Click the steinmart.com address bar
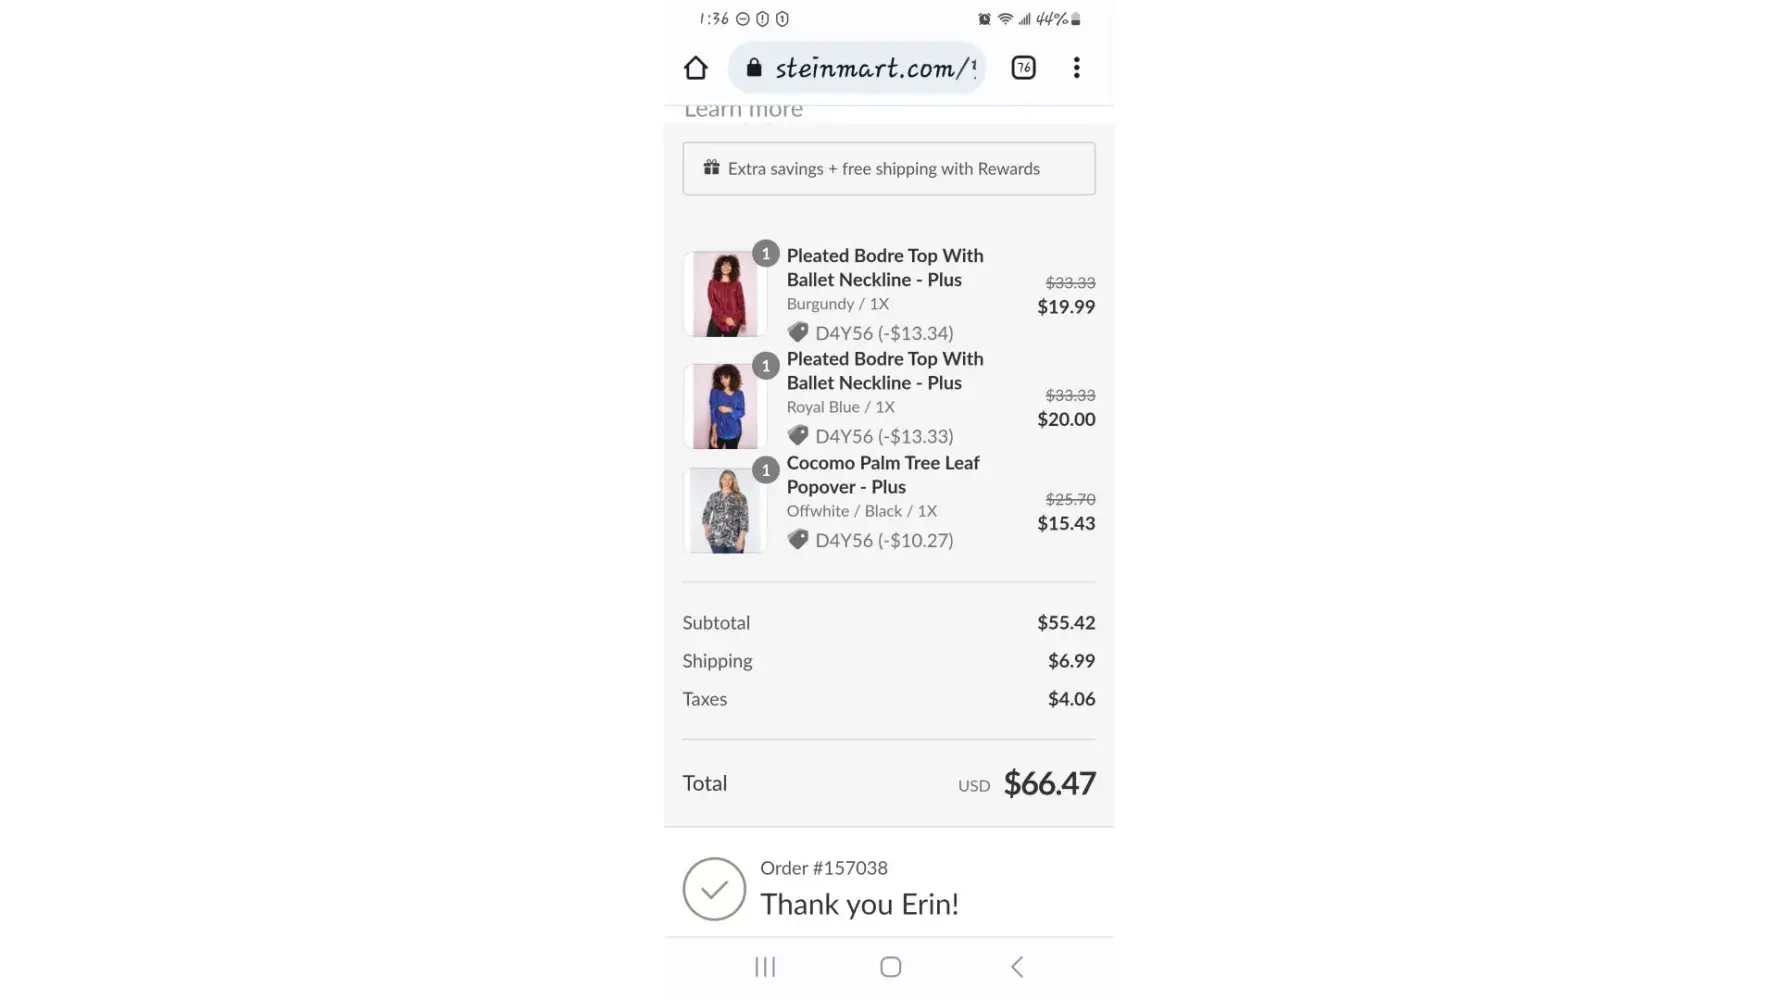 [857, 68]
